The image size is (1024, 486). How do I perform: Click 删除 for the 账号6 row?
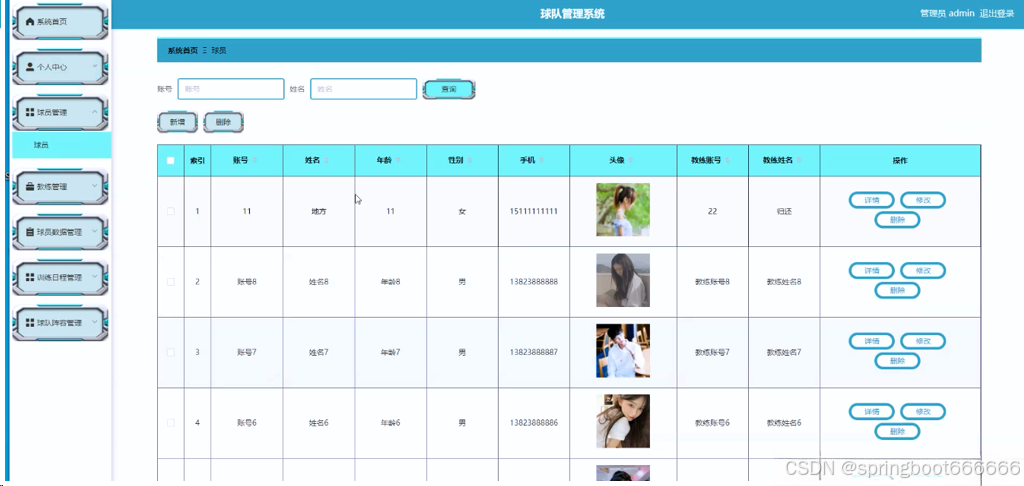pyautogui.click(x=897, y=432)
